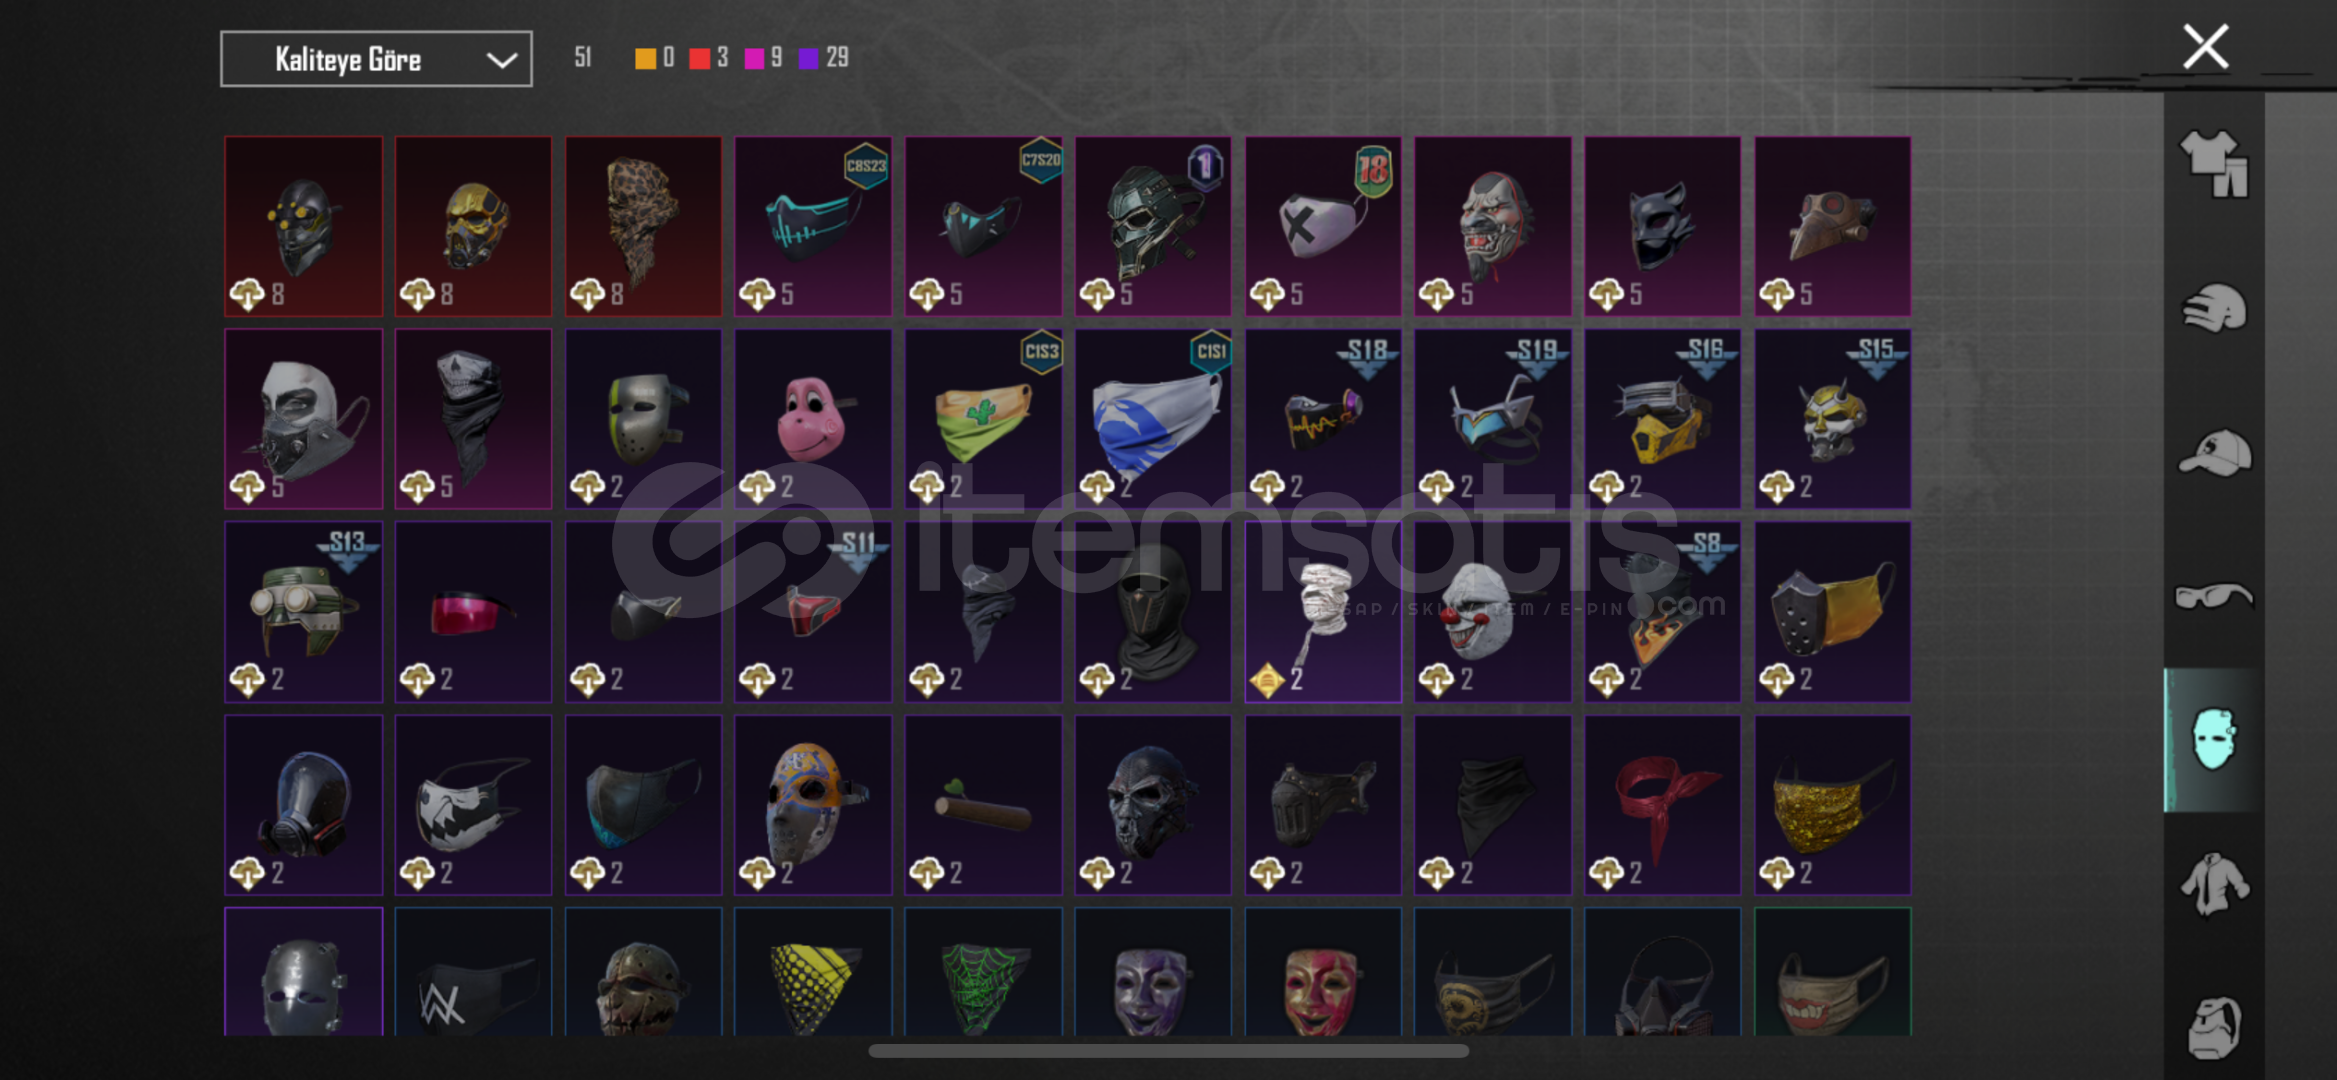Pick the S13 goggles helmet mask
This screenshot has width=2337, height=1080.
coord(303,611)
